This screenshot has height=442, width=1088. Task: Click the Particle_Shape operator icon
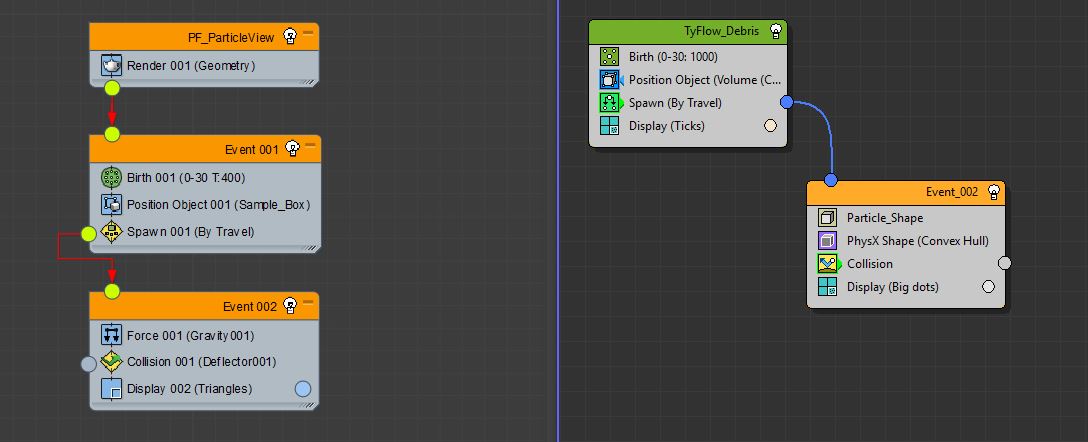click(x=827, y=218)
